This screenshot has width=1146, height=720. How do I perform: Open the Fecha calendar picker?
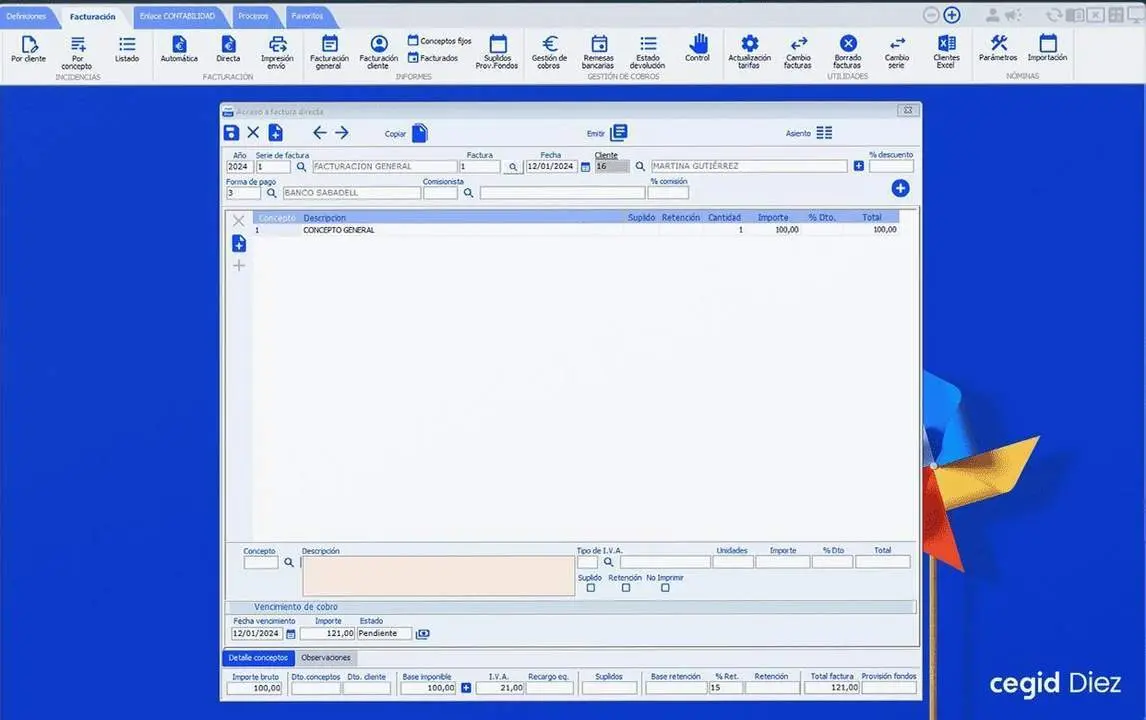585,167
